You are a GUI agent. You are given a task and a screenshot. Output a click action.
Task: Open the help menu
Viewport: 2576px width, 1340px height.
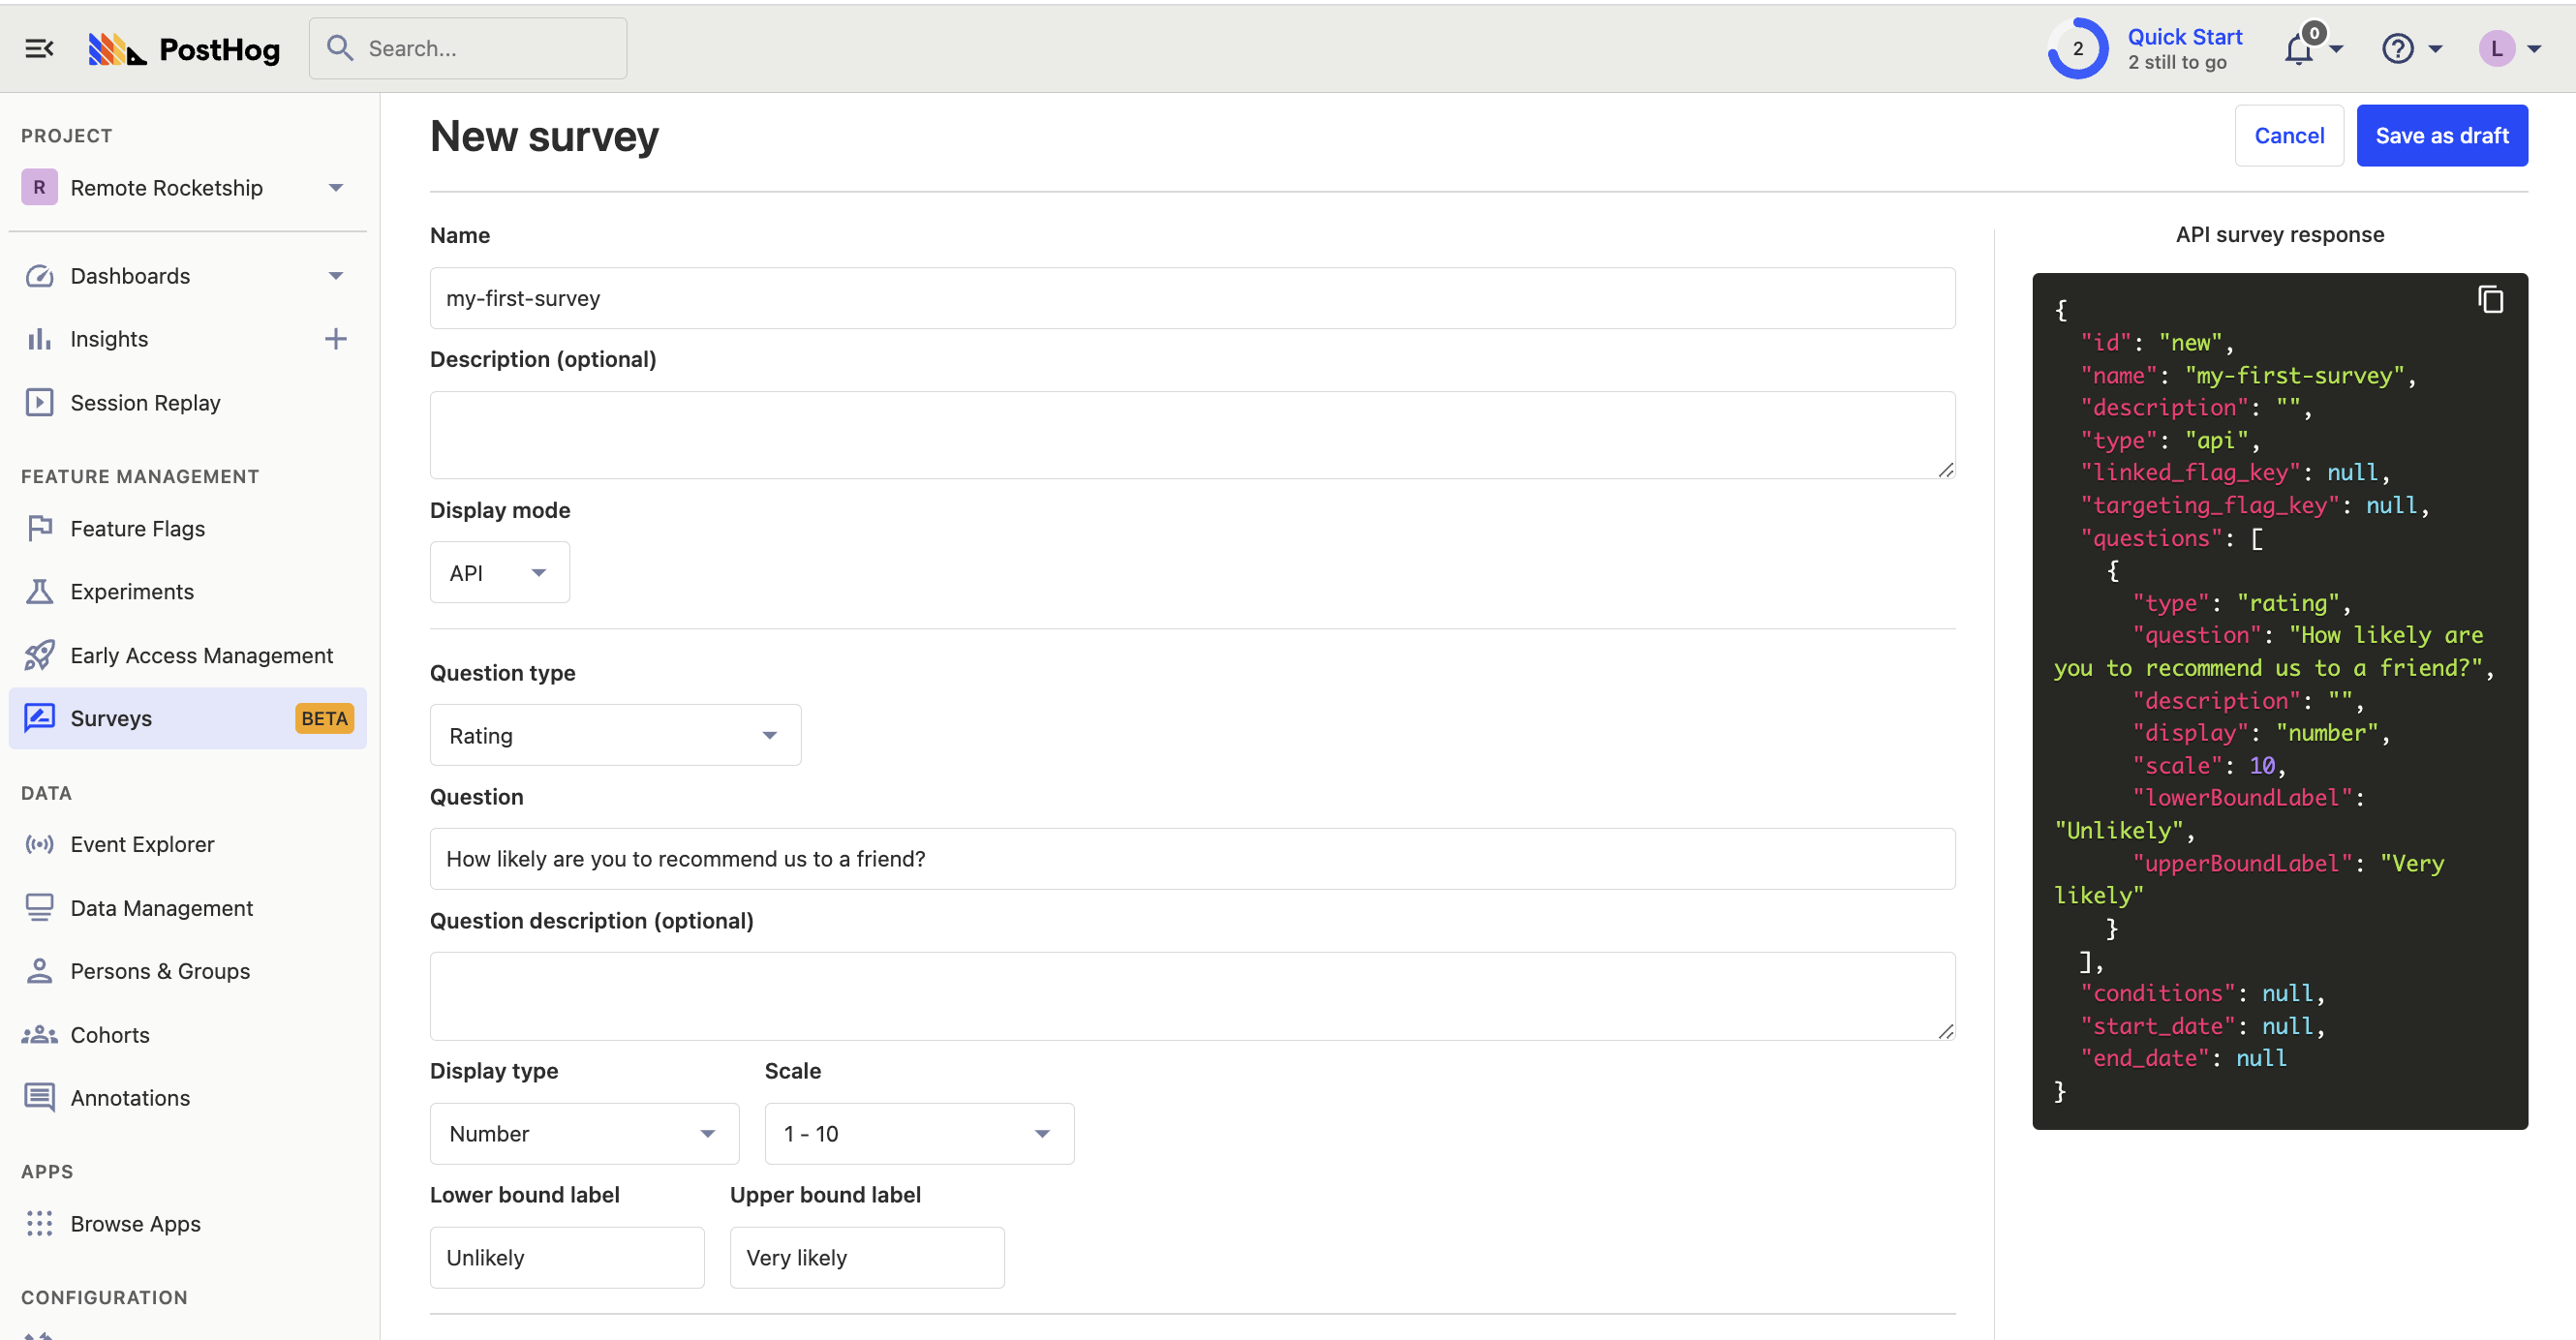2400,48
